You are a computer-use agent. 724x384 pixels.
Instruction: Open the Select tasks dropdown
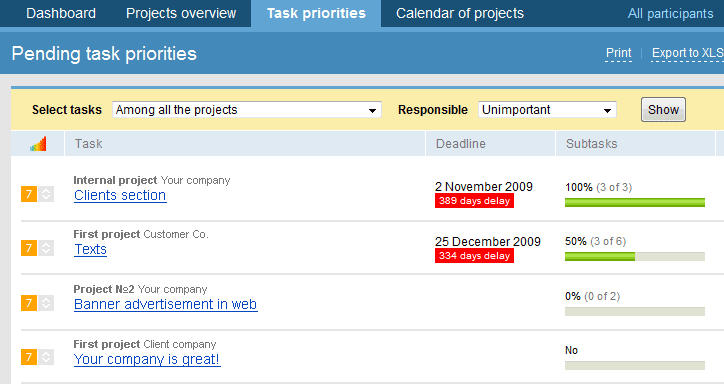[x=247, y=110]
